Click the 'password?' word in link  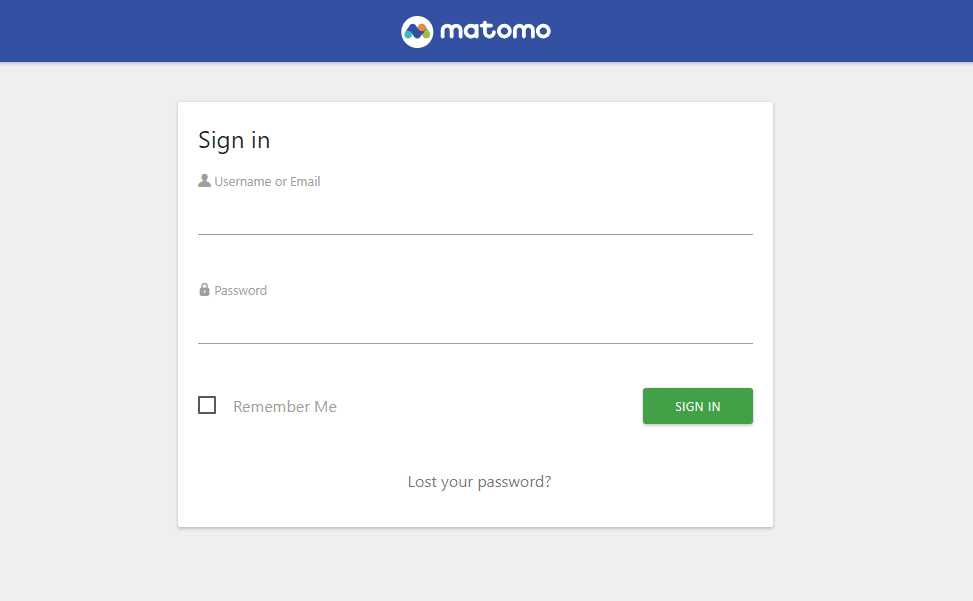tap(514, 482)
